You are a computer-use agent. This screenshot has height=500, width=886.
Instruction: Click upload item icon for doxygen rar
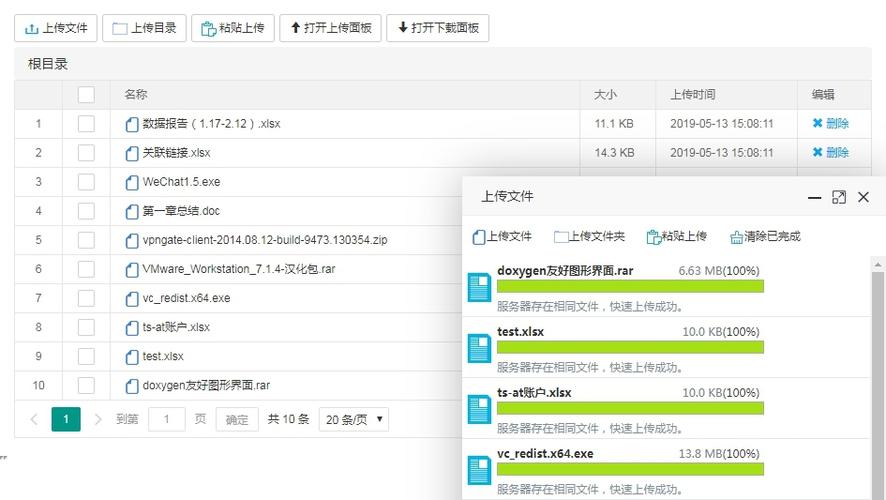[479, 287]
